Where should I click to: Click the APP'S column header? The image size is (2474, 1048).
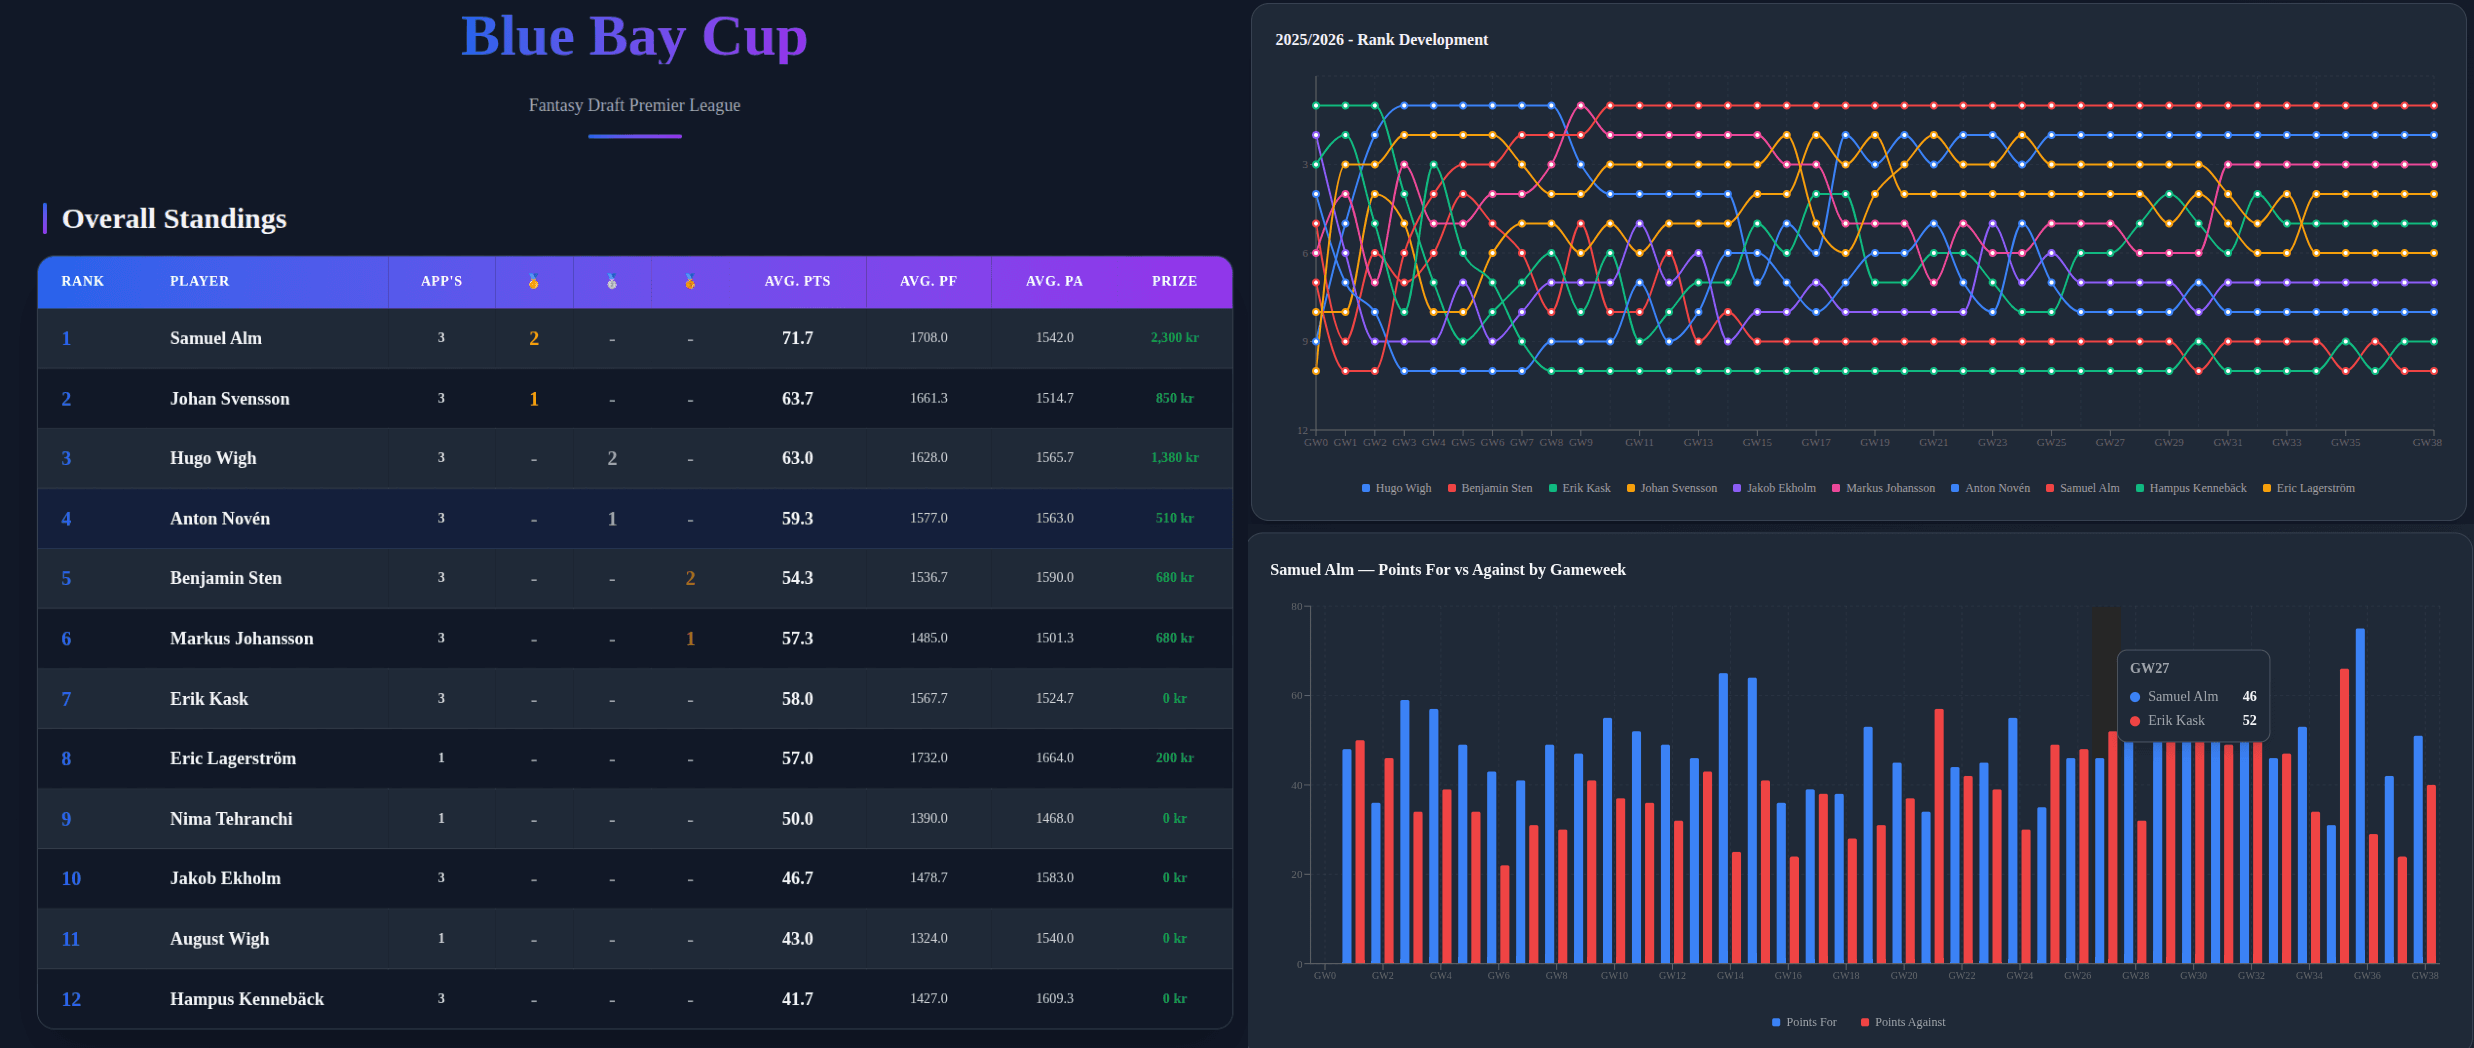click(442, 281)
